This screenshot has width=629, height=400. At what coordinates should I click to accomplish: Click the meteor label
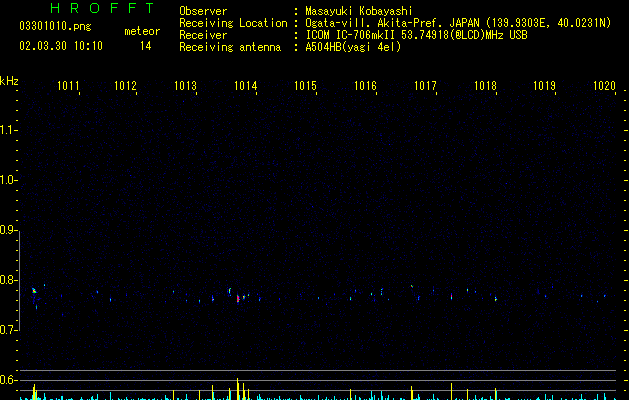[x=142, y=31]
